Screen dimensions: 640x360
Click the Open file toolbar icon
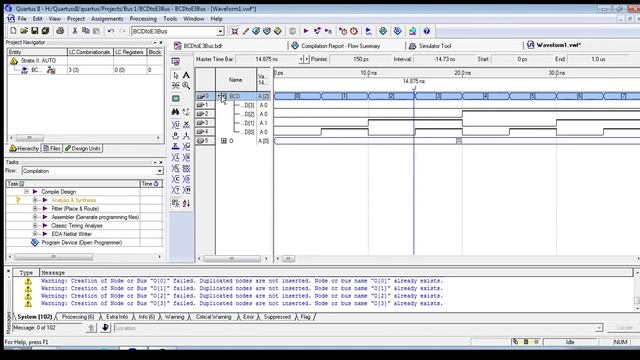pyautogui.click(x=24, y=31)
